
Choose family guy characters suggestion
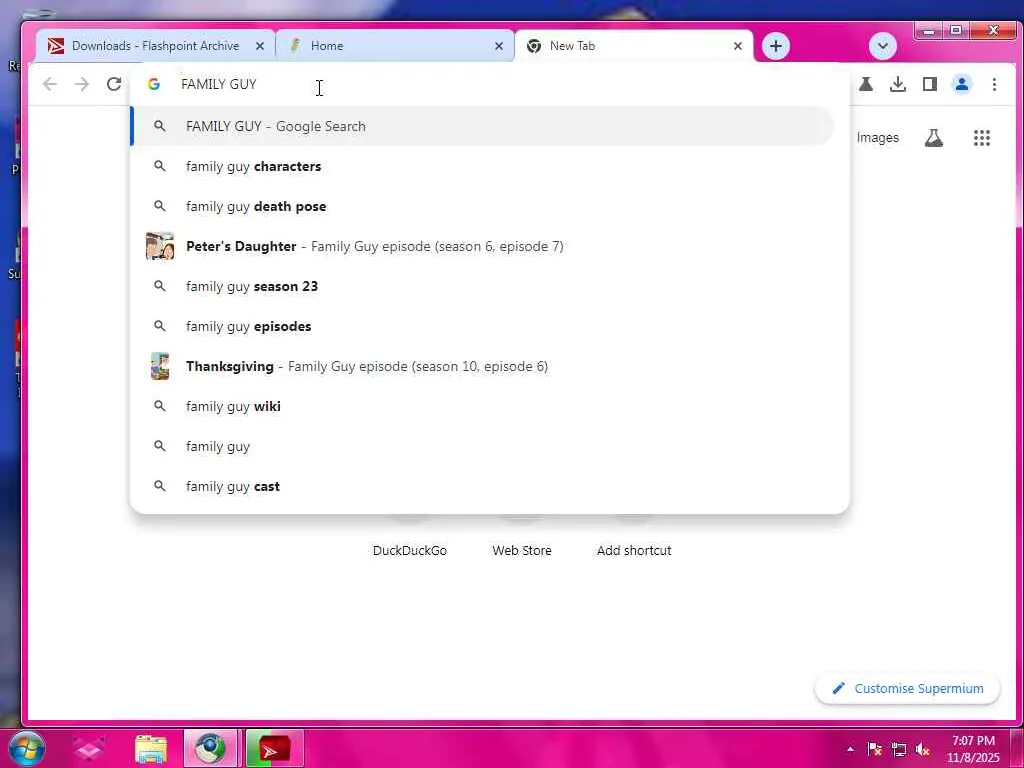(x=482, y=167)
